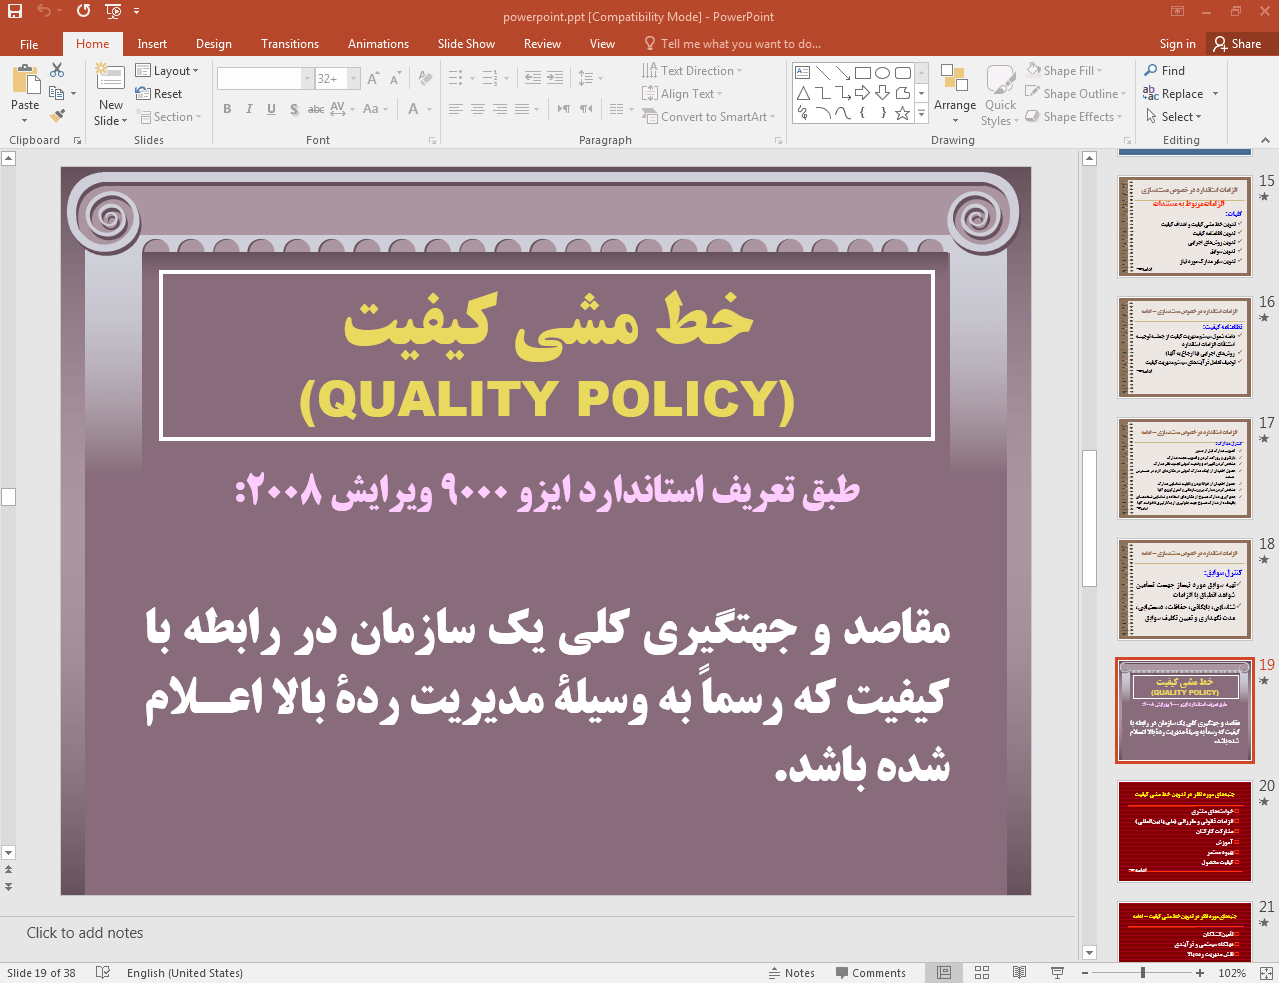
Task: Toggle Align Left paragraph
Action: pos(456,109)
